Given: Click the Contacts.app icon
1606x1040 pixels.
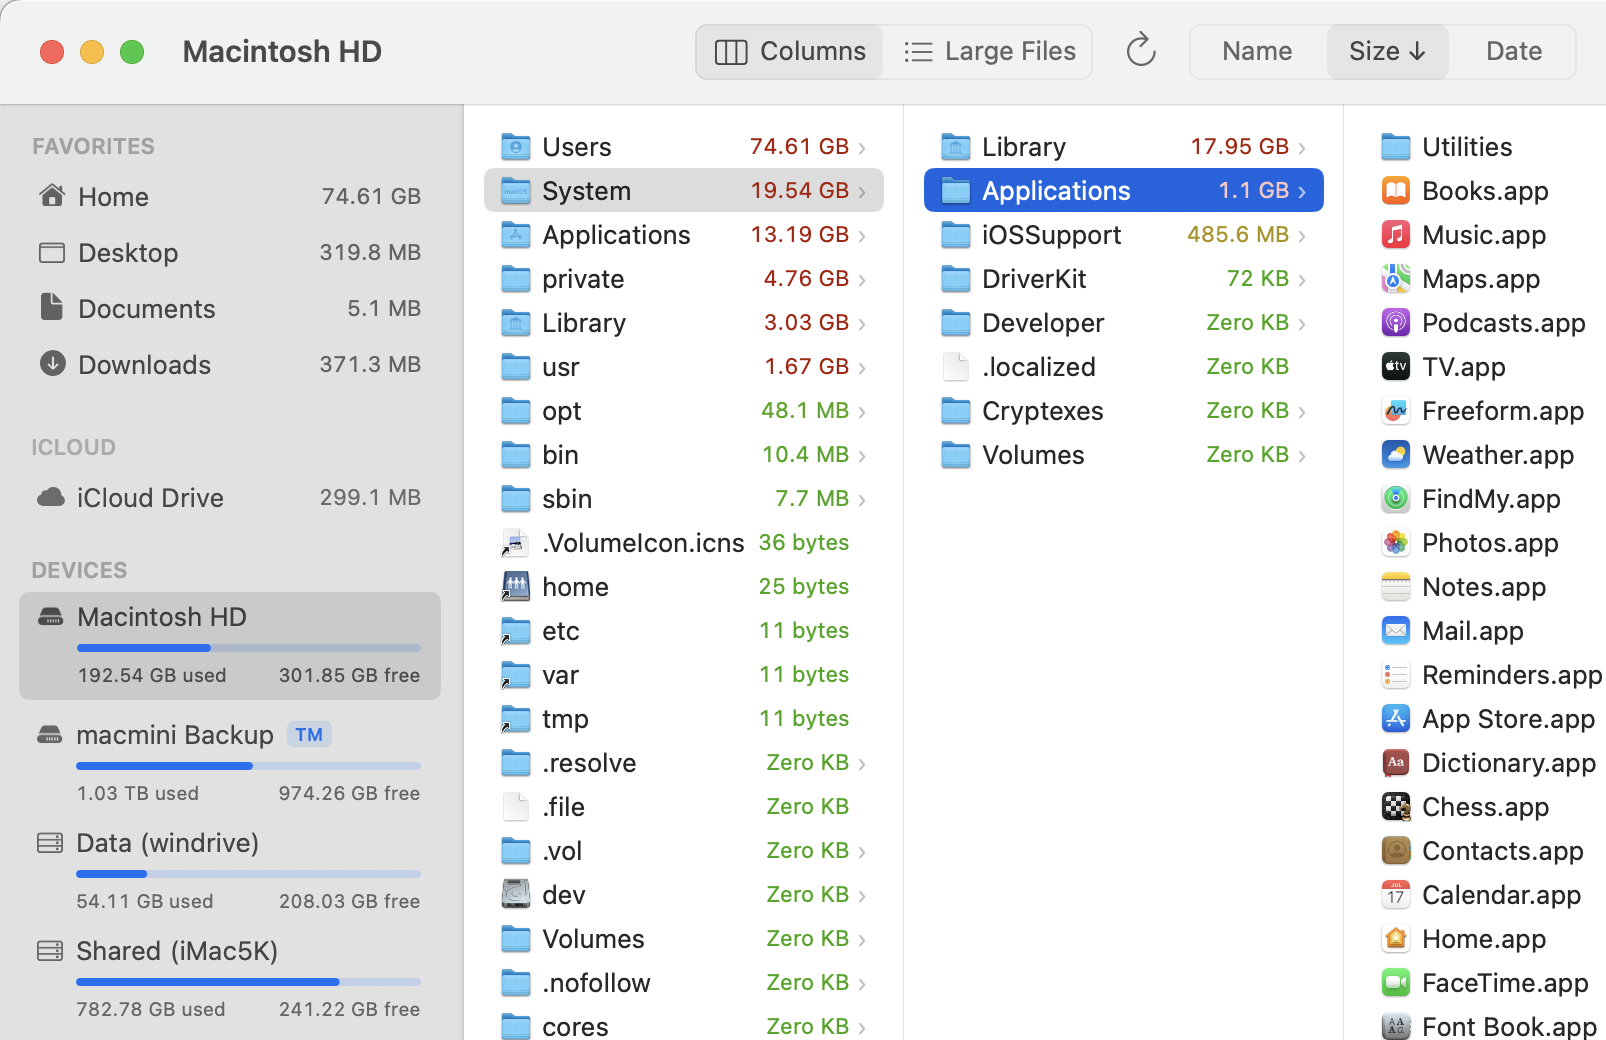Looking at the screenshot, I should click(x=1396, y=851).
